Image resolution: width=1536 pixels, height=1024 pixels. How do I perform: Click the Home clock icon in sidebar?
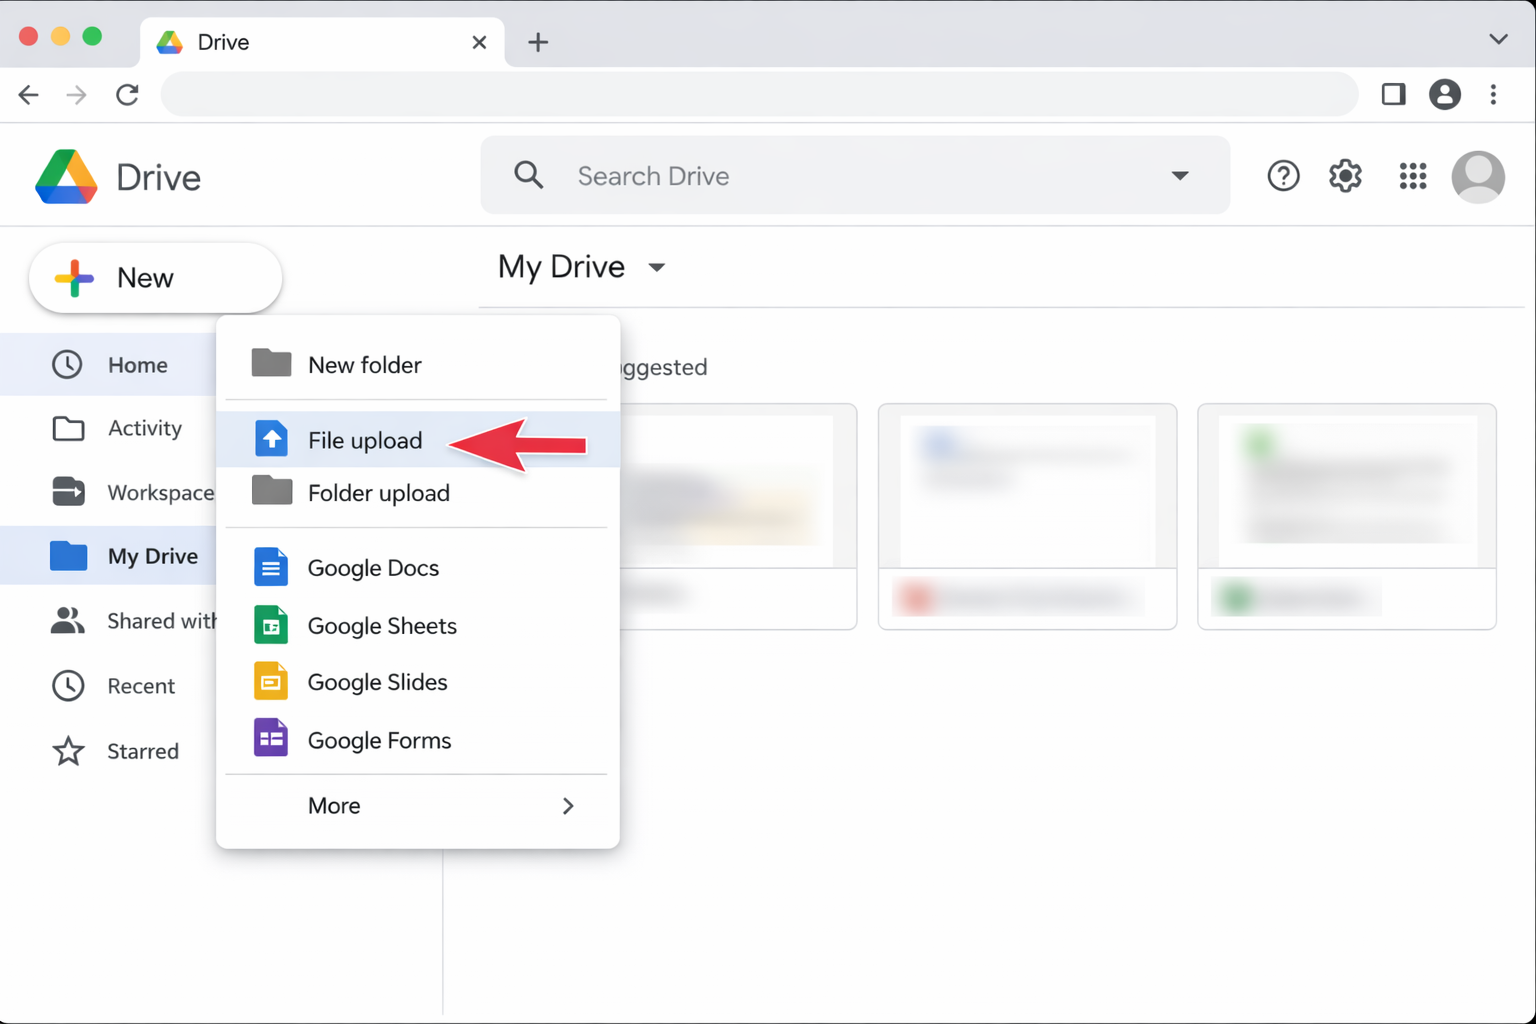point(67,364)
